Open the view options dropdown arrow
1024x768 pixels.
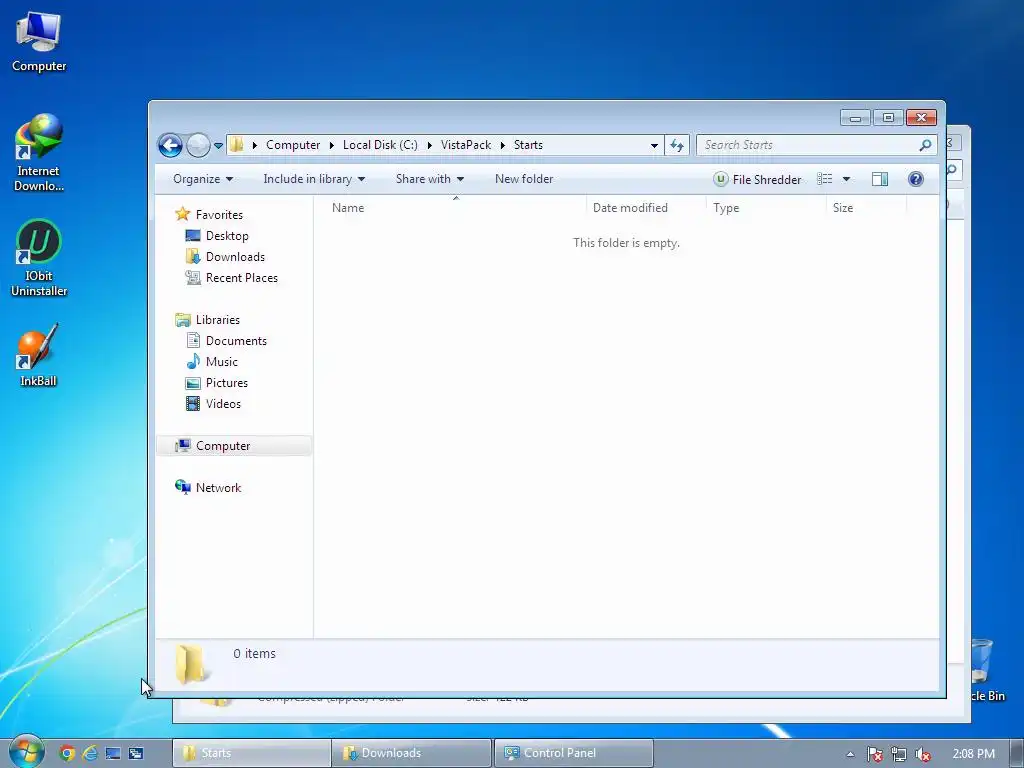click(x=846, y=179)
